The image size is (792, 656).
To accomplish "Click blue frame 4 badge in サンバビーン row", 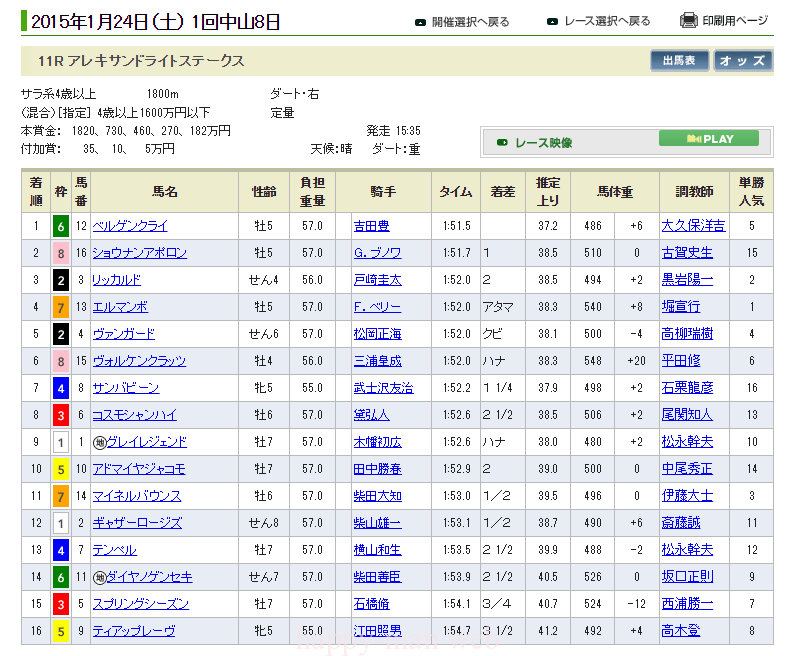I will click(61, 388).
